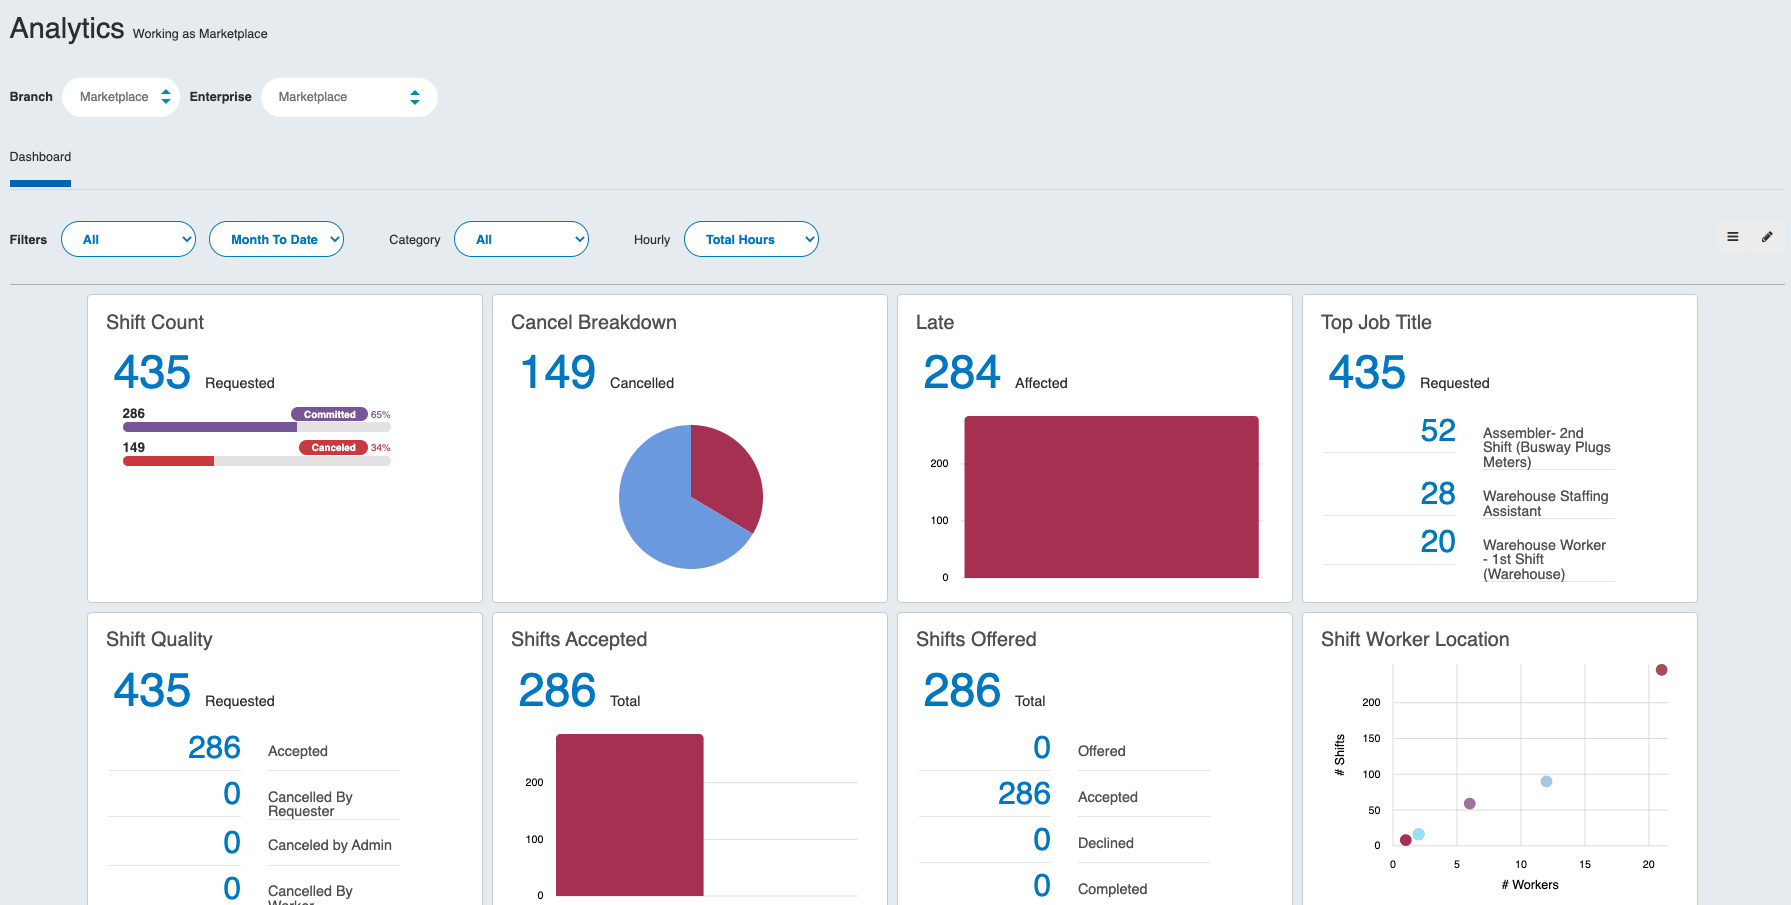Click Cancelled By Requester row
1791x905 pixels.
point(254,797)
